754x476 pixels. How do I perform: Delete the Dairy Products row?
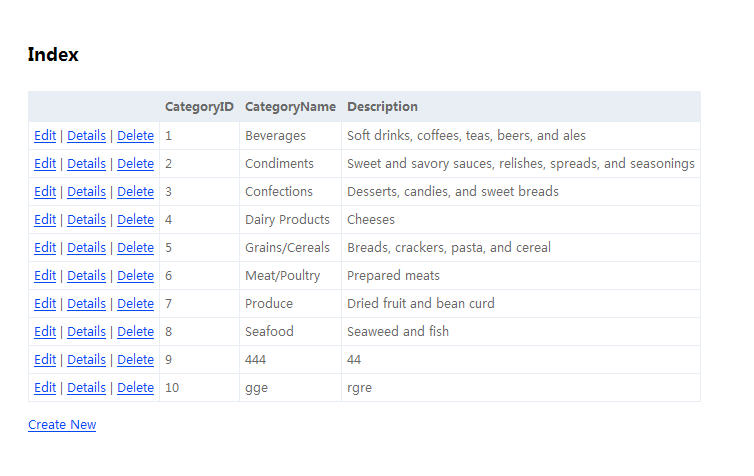point(135,220)
